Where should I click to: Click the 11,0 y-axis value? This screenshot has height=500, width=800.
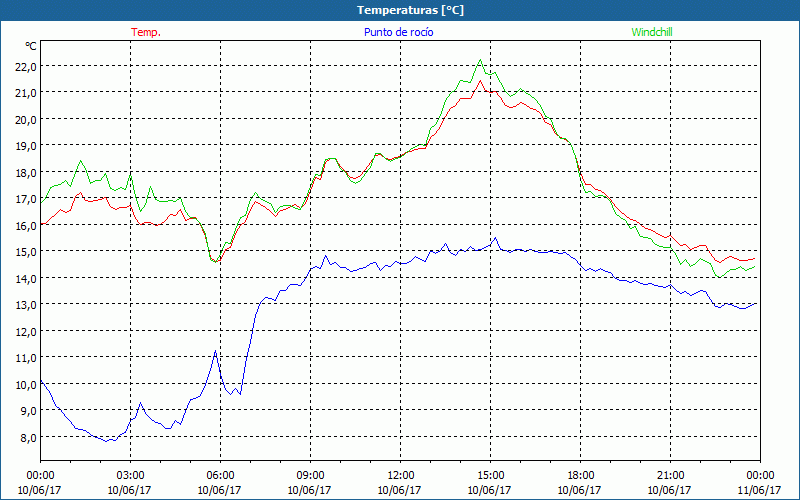[x=26, y=358]
